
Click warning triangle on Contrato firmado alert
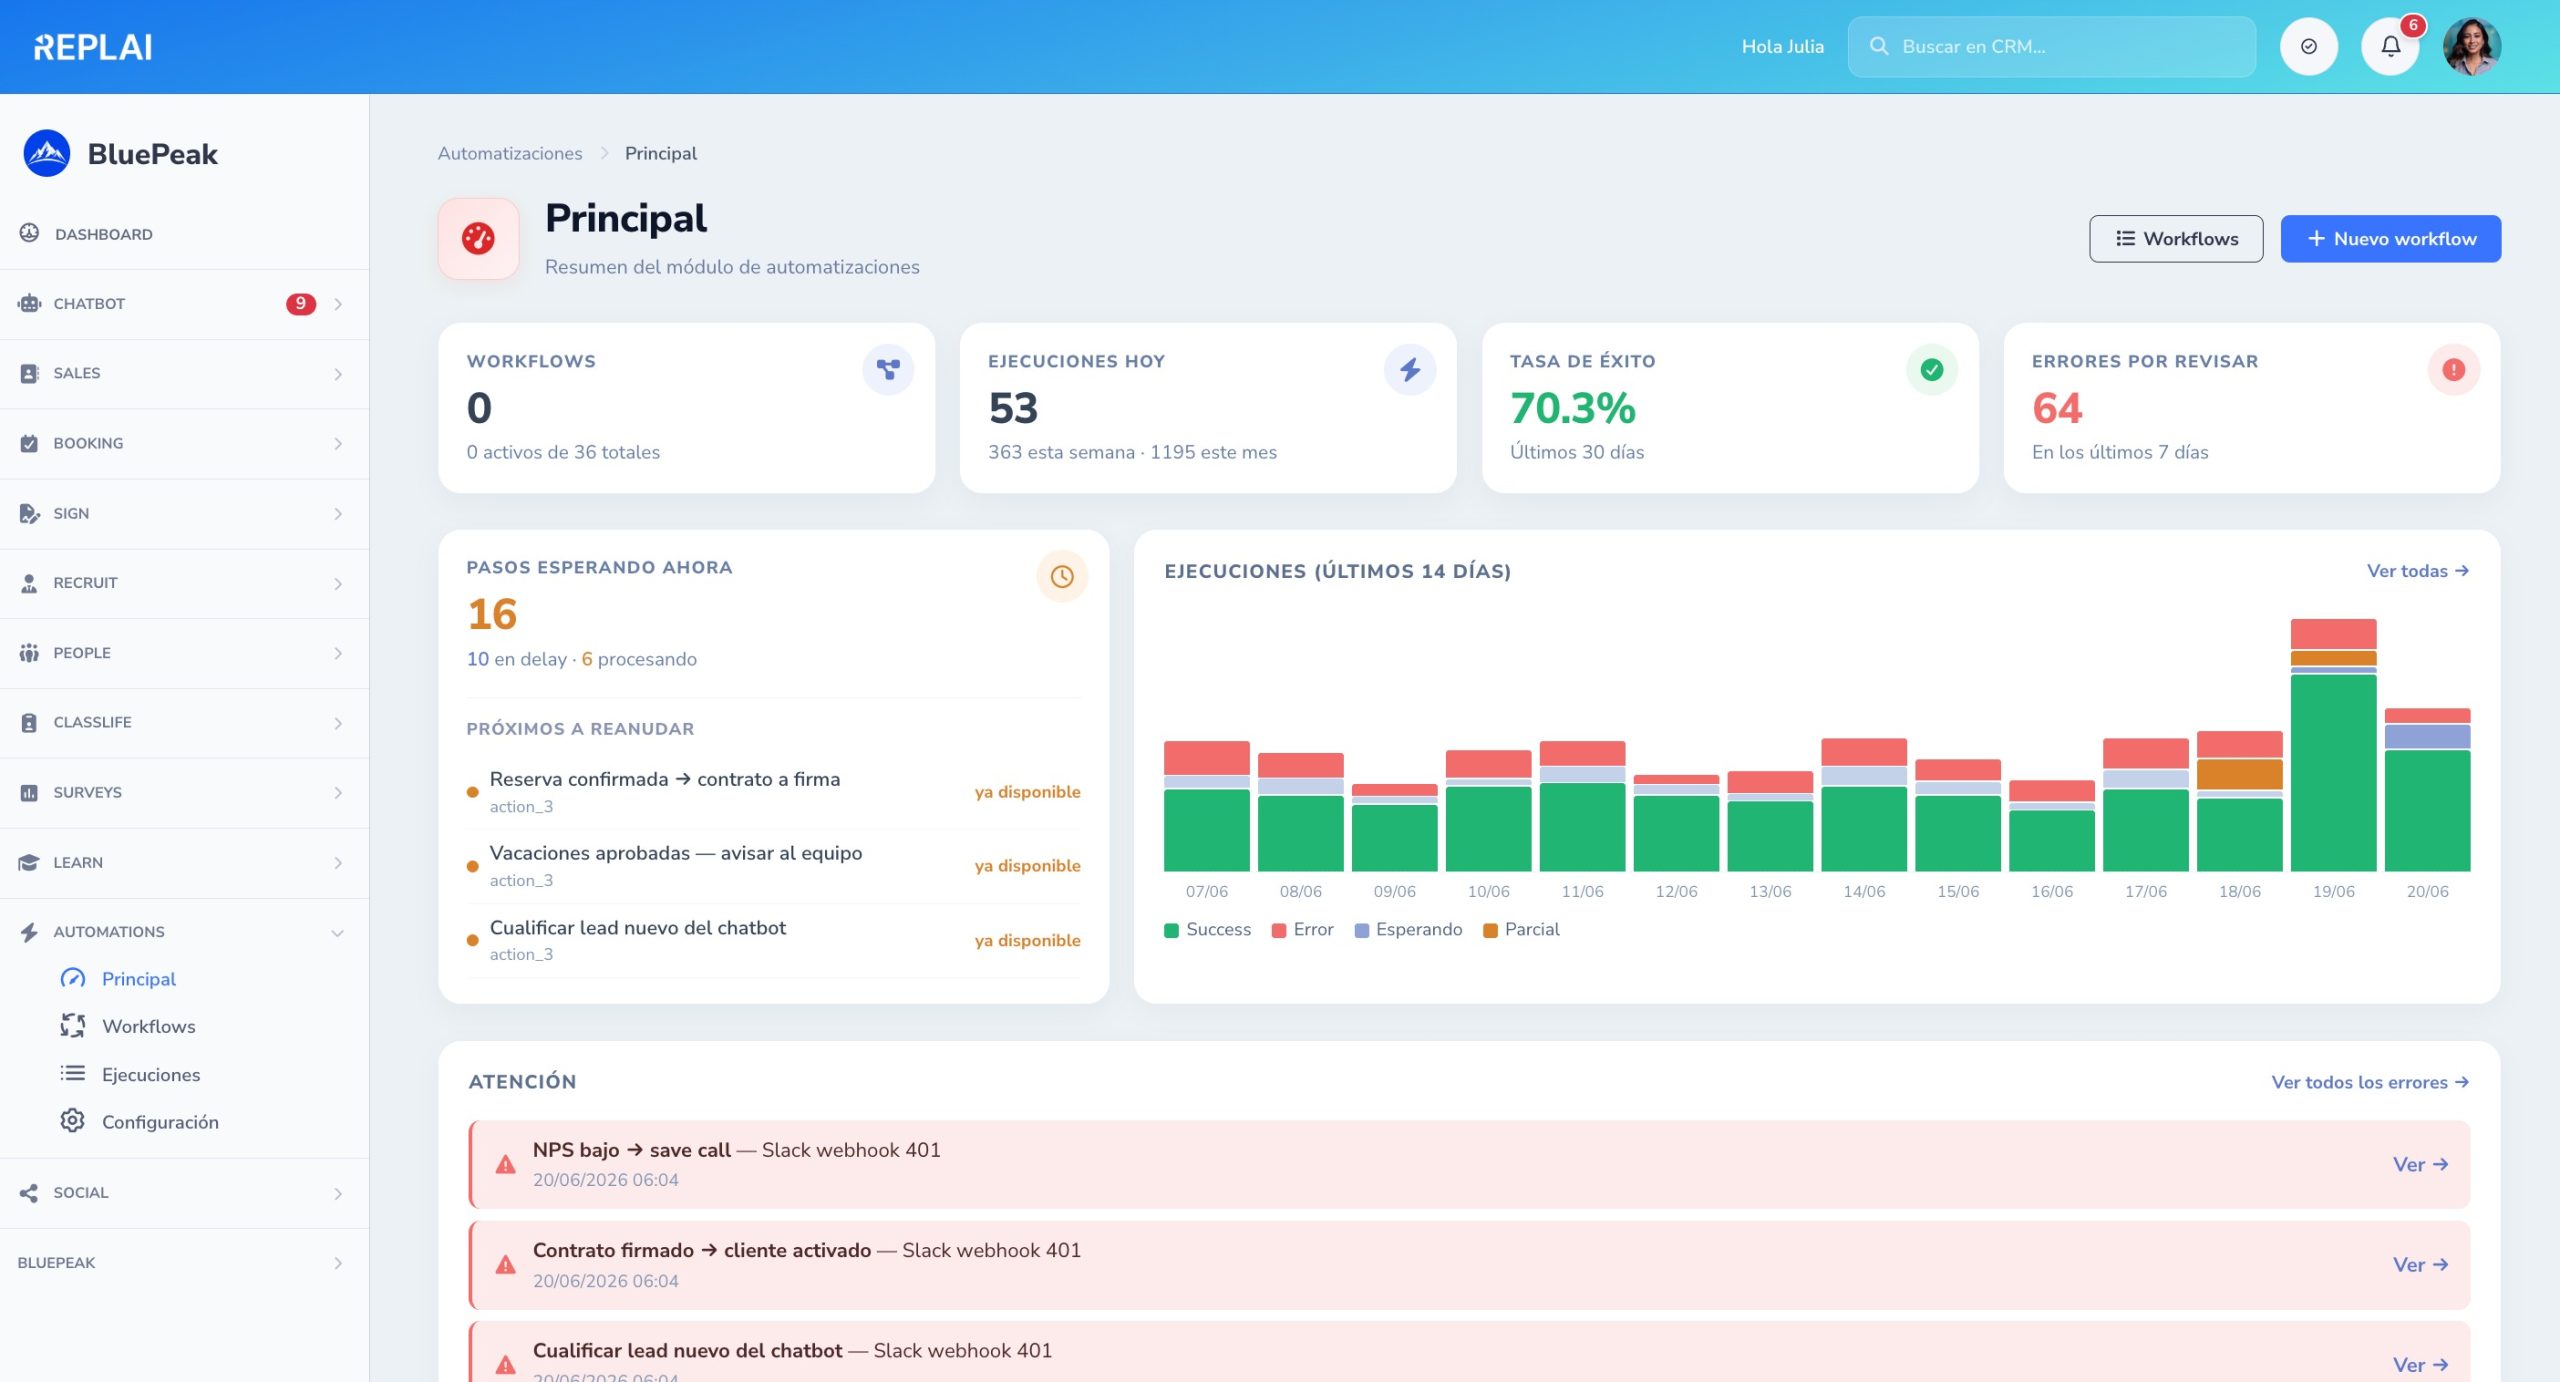[506, 1264]
